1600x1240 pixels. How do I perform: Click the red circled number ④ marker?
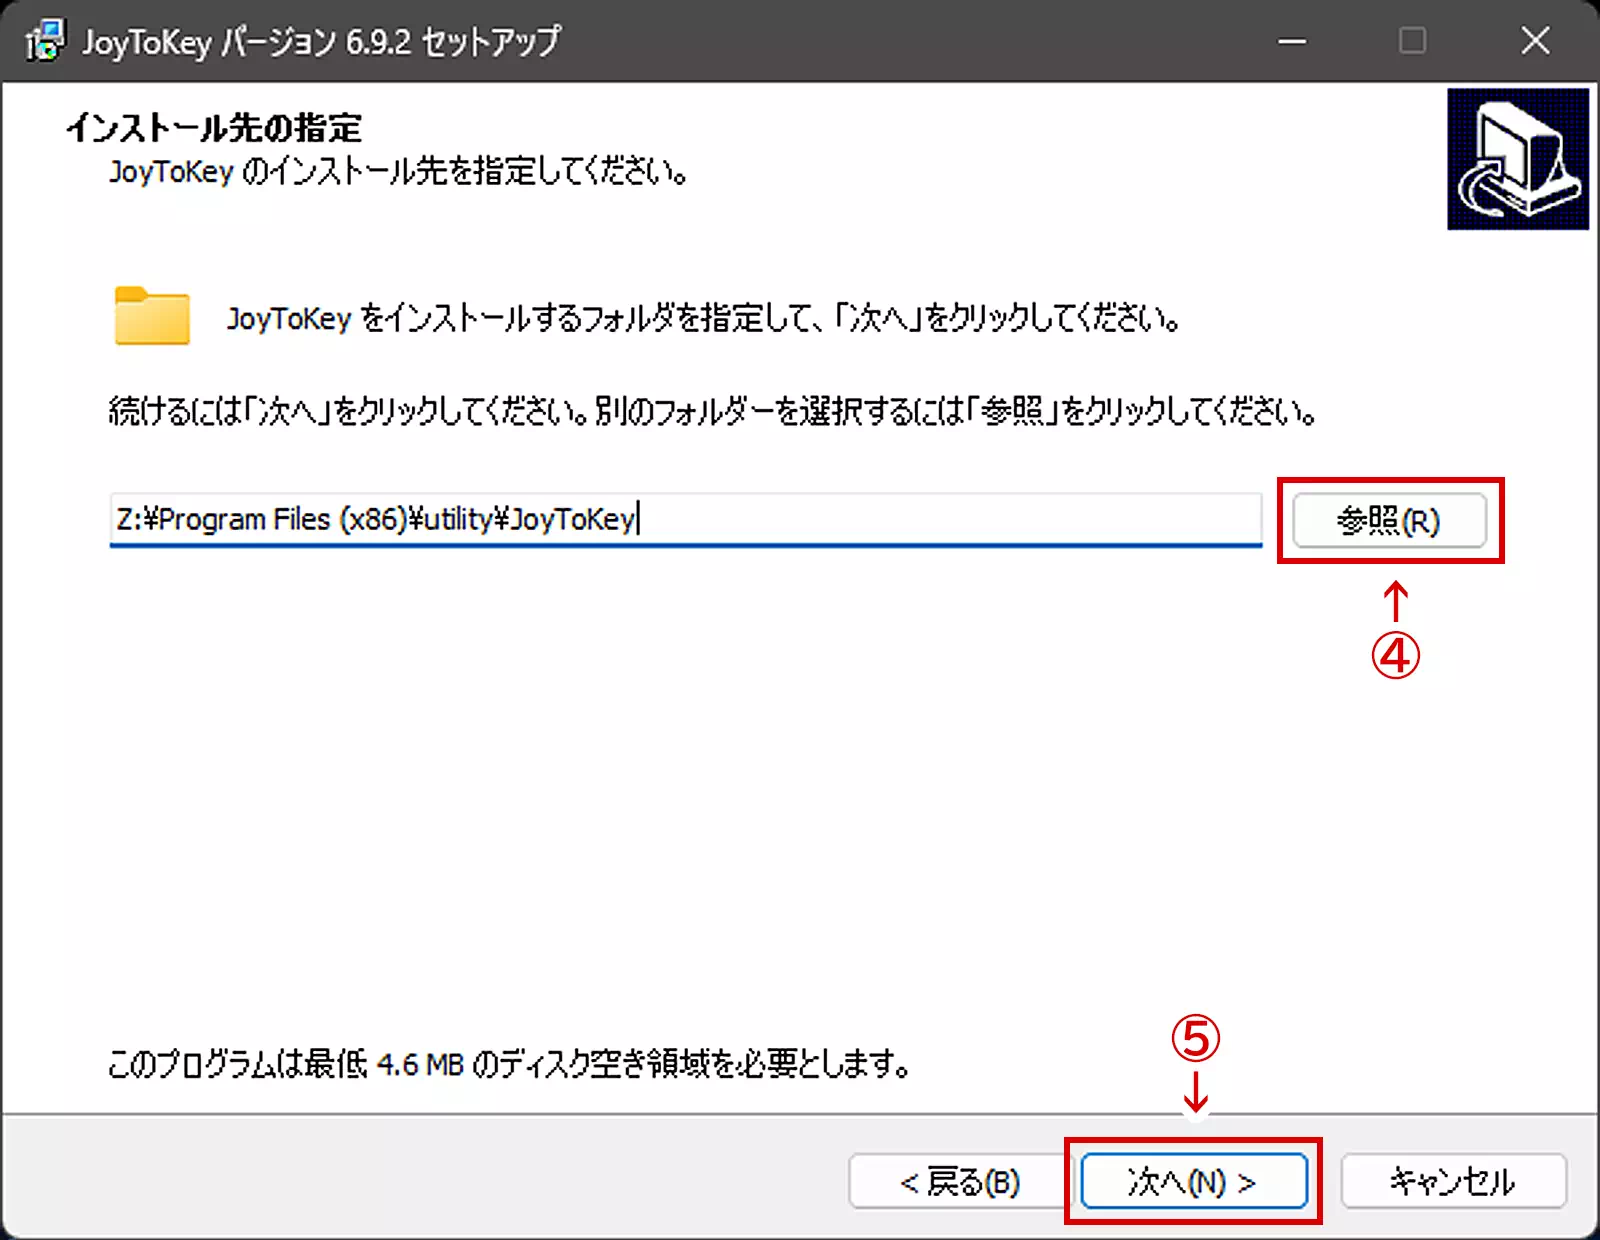[x=1395, y=656]
